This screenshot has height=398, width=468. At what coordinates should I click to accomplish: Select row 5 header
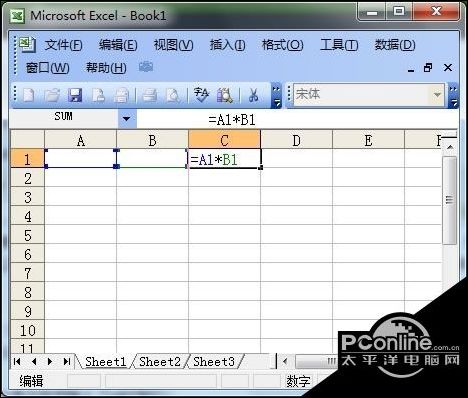click(27, 235)
